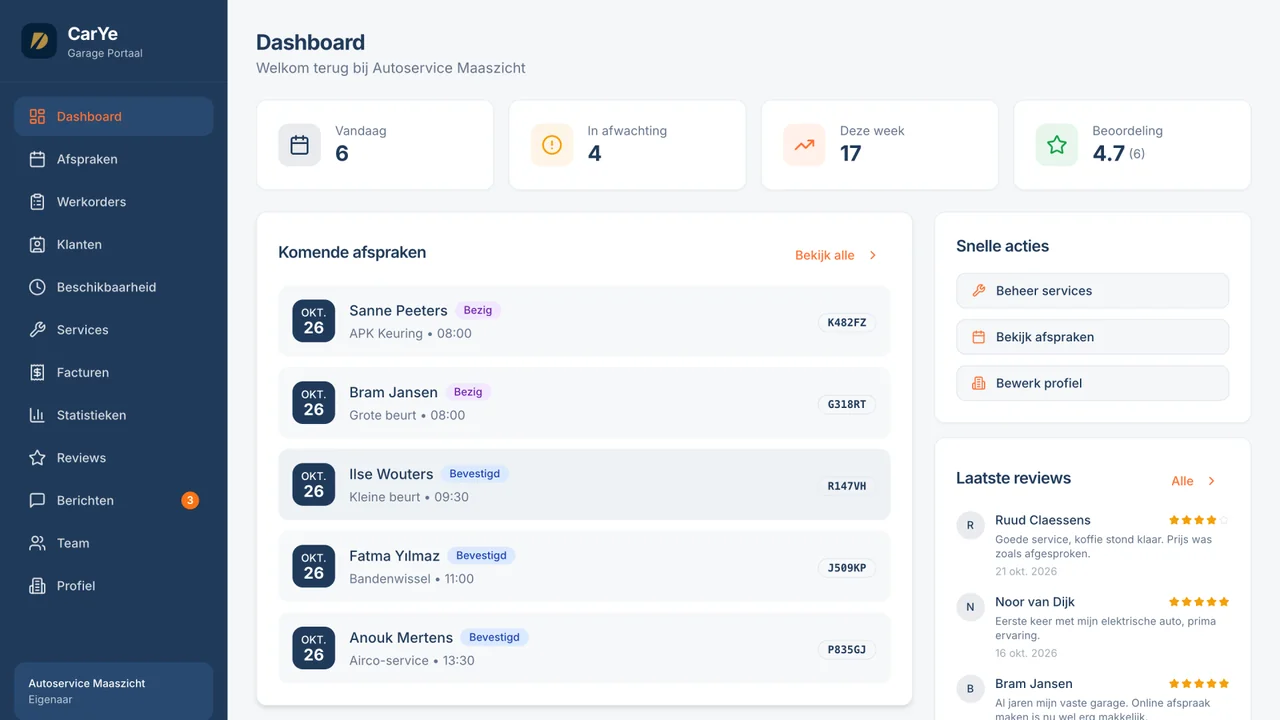Click the Berichten chat bubble icon

click(37, 500)
